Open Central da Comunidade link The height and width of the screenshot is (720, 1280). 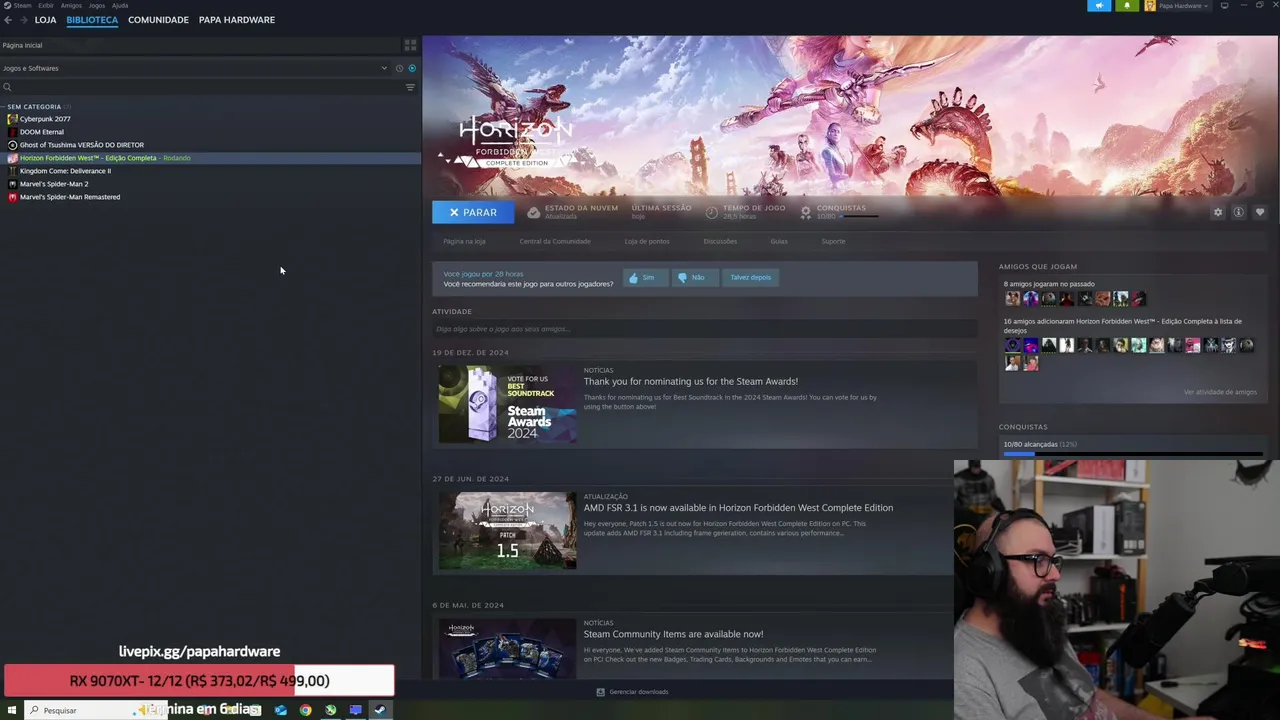point(555,241)
